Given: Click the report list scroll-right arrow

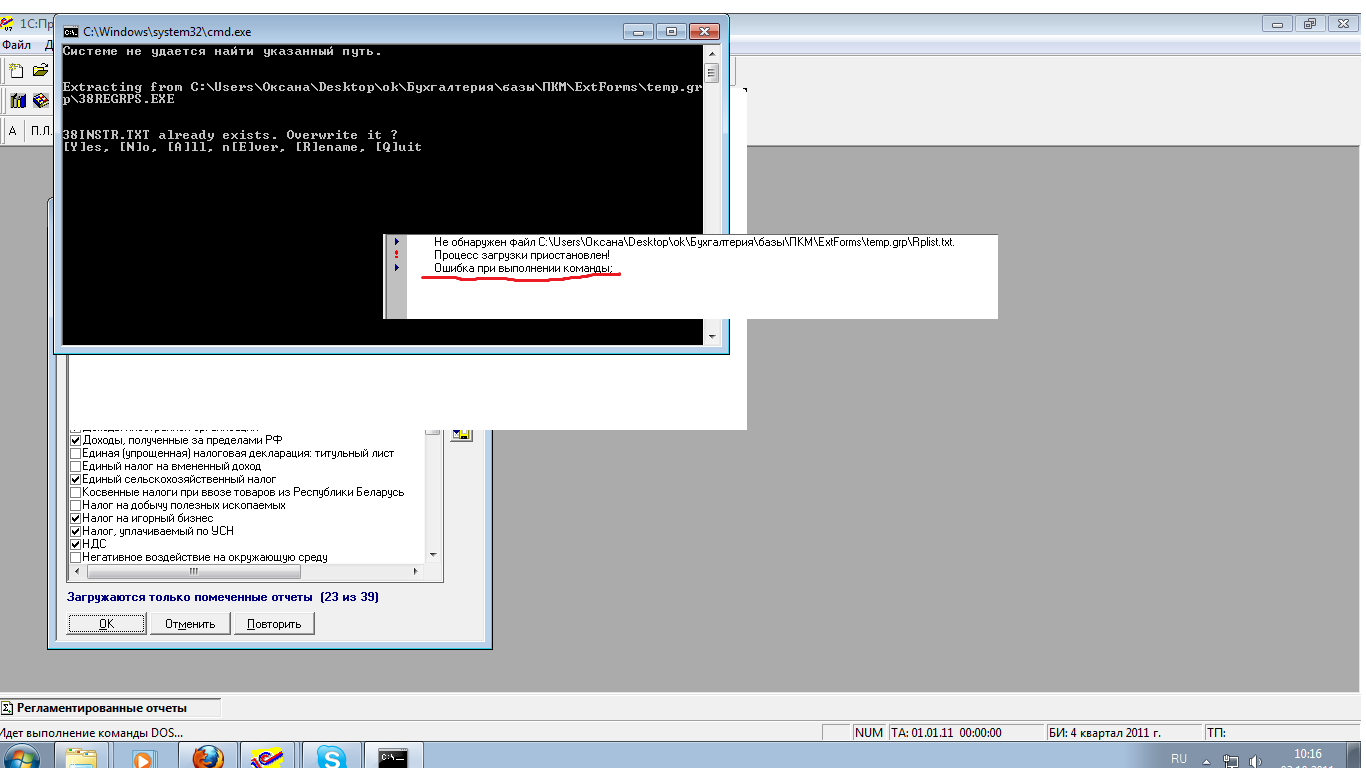Looking at the screenshot, I should point(416,573).
